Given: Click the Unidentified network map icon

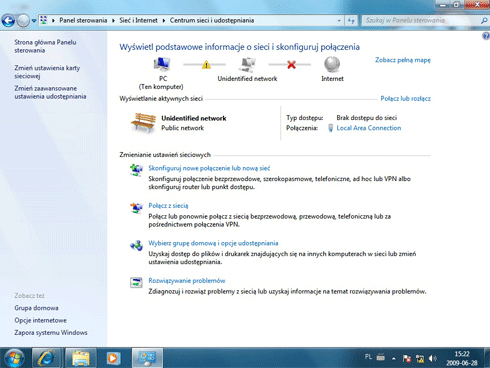Looking at the screenshot, I should coord(248,64).
